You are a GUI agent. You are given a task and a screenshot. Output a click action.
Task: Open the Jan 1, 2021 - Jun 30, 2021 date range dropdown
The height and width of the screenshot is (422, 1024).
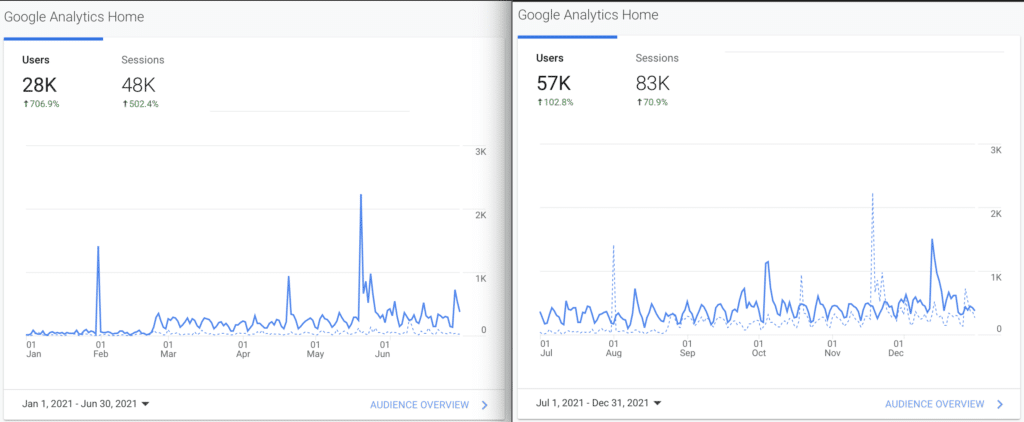(x=86, y=404)
